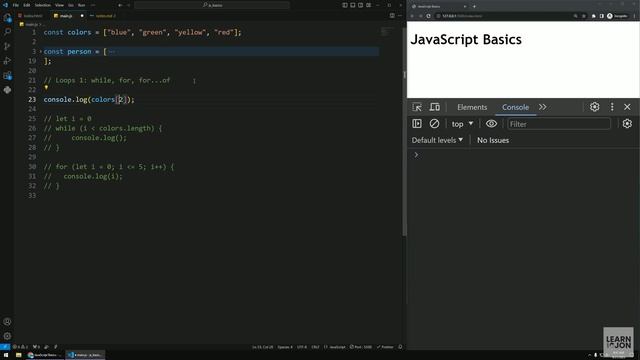
Task: Click the DevTools inspect element icon
Action: coord(417,107)
